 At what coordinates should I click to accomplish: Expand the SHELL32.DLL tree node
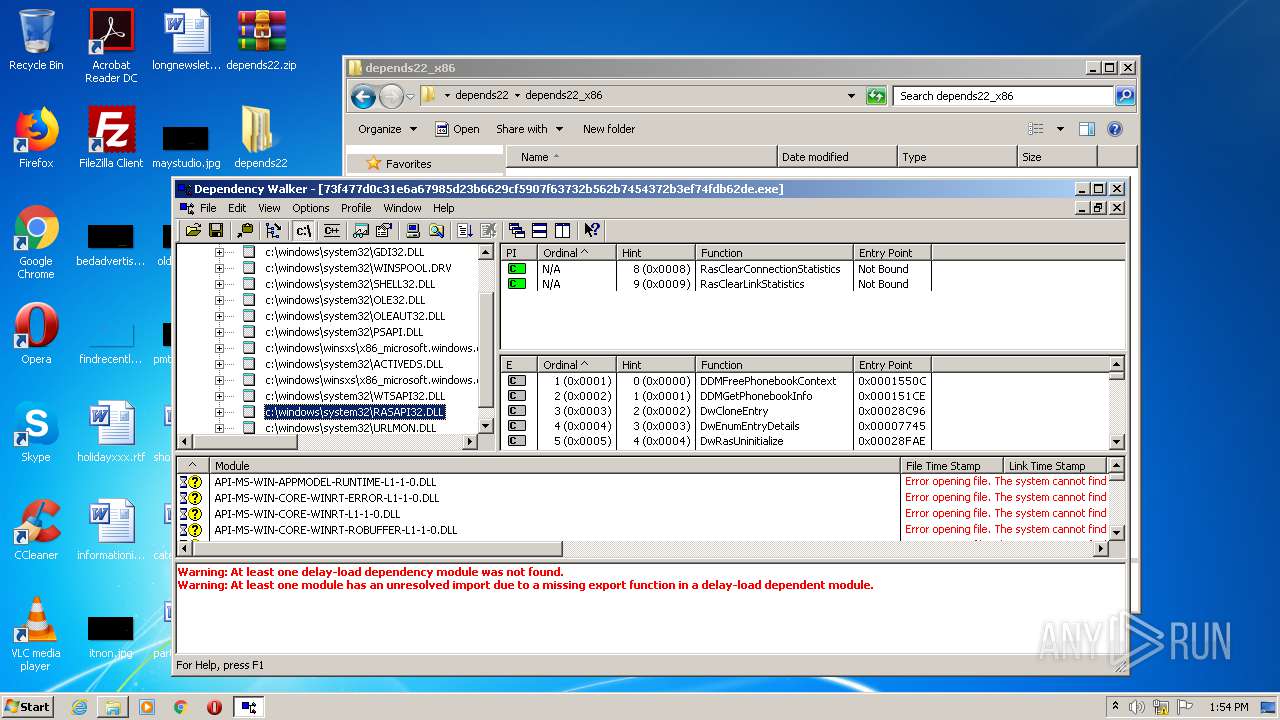pyautogui.click(x=219, y=284)
